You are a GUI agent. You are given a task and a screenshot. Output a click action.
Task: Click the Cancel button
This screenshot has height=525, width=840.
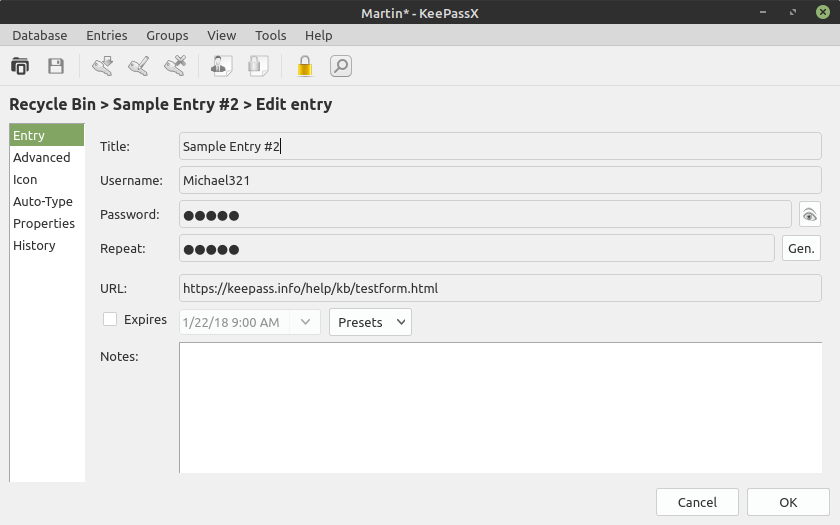tap(697, 502)
